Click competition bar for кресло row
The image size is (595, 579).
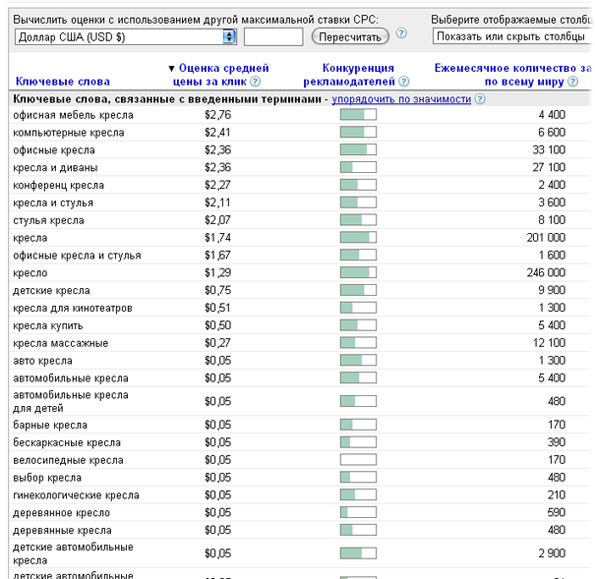pos(358,272)
